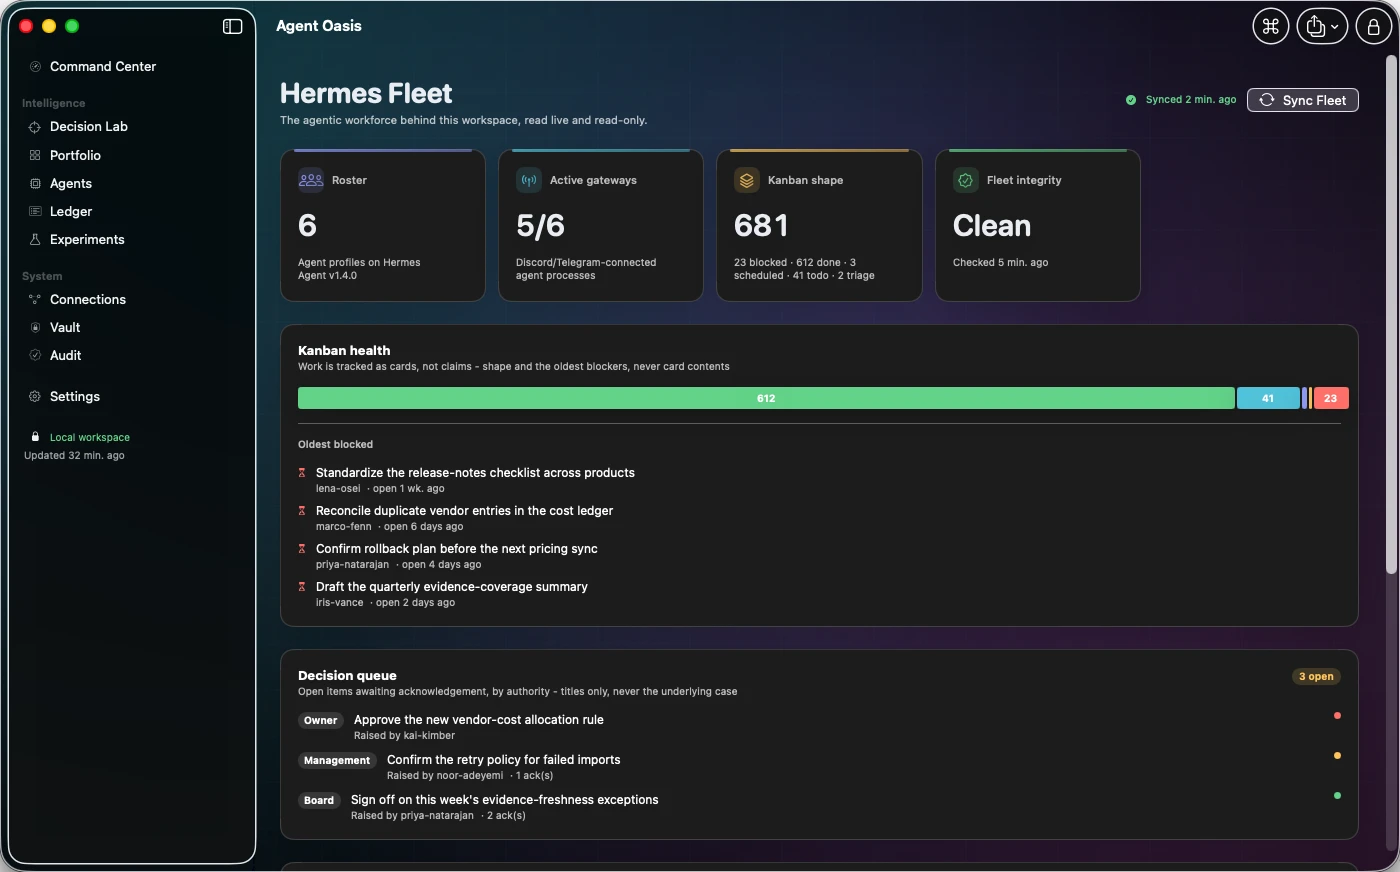
Task: Click the vertical scrollbar on the right
Action: coord(1391,314)
